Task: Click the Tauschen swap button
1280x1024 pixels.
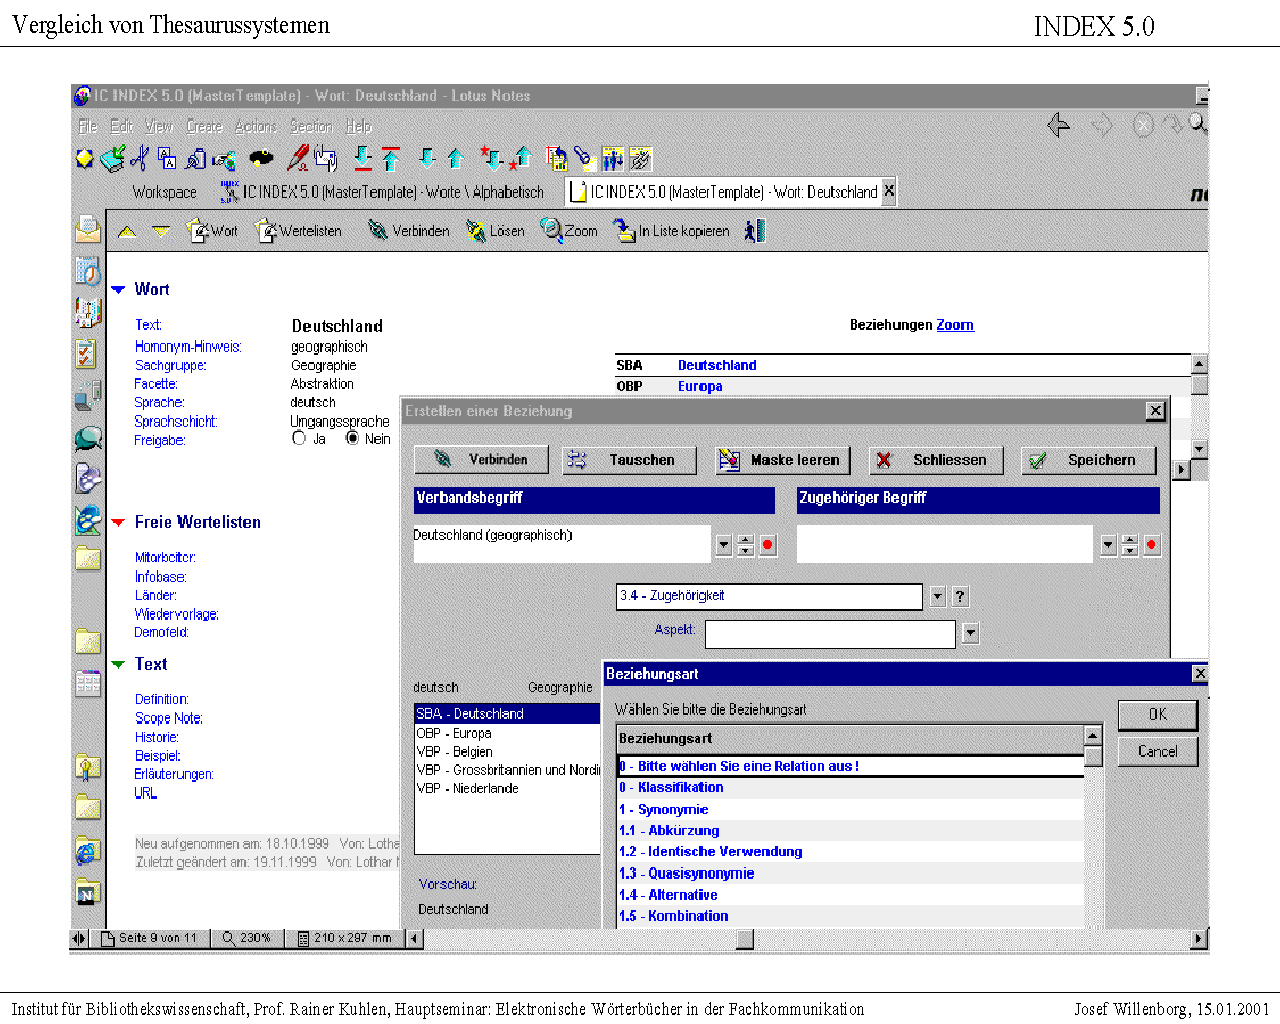Action: [631, 460]
